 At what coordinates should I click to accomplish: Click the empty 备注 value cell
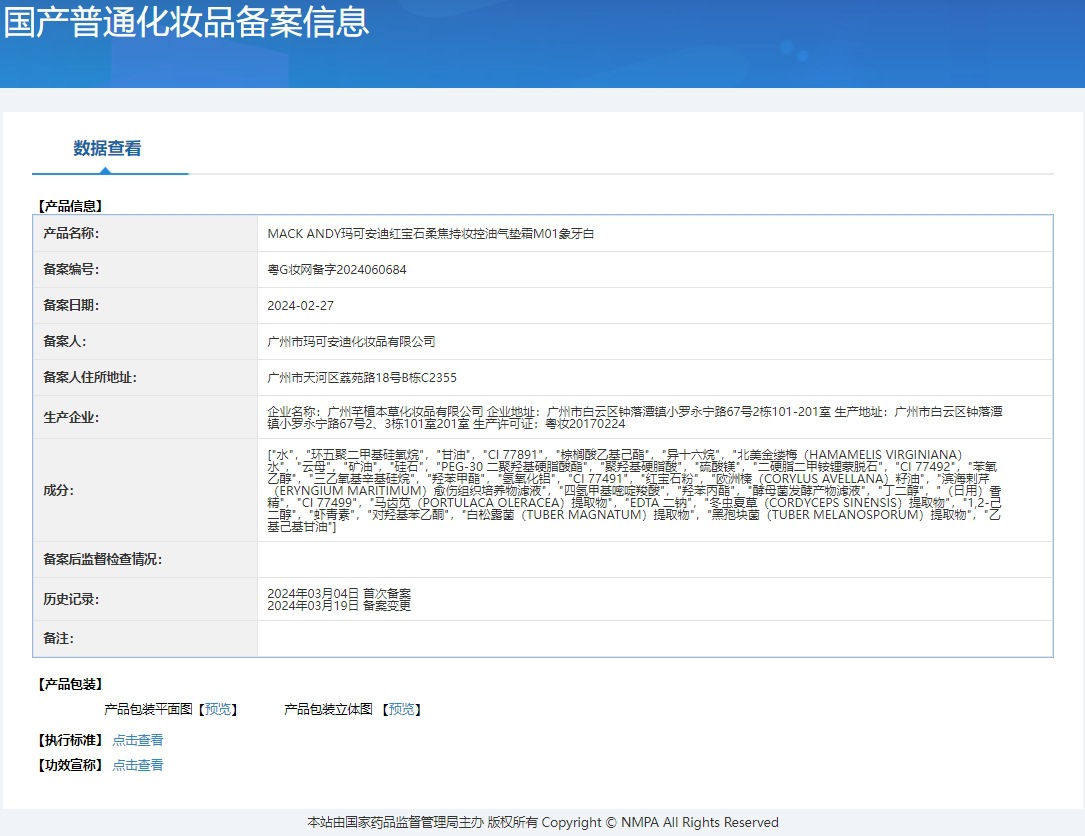(x=654, y=639)
